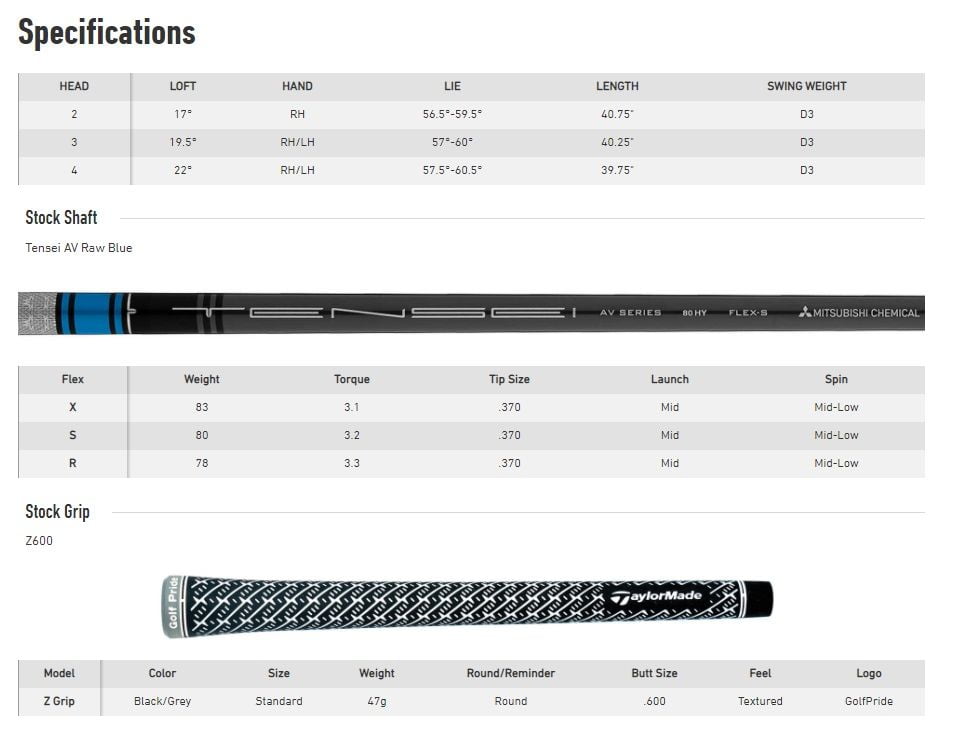Select the 39.75" length cell
The width and height of the screenshot is (960, 738).
coord(617,170)
